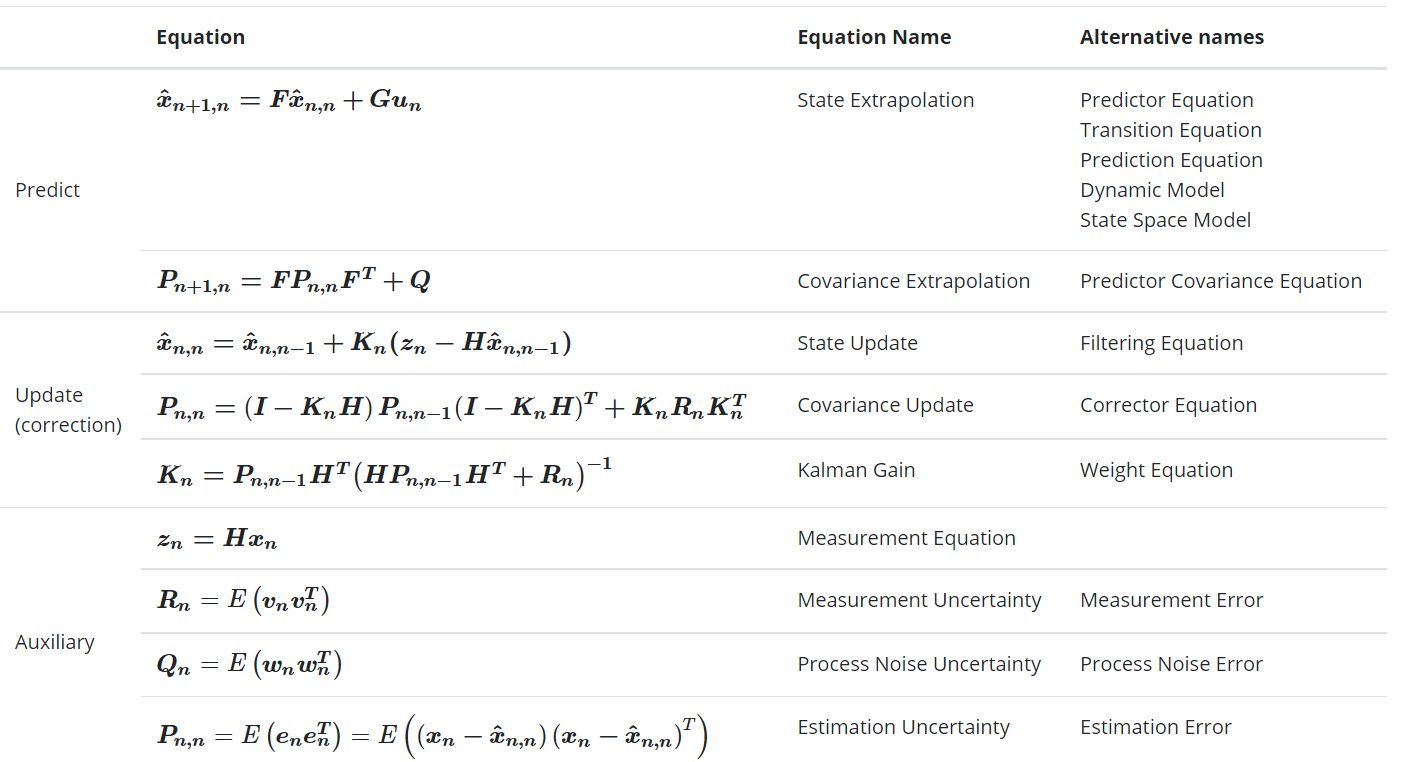The width and height of the screenshot is (1405, 762).
Task: Click 'Predictor Covariance Equation' text
Action: coord(1221,281)
